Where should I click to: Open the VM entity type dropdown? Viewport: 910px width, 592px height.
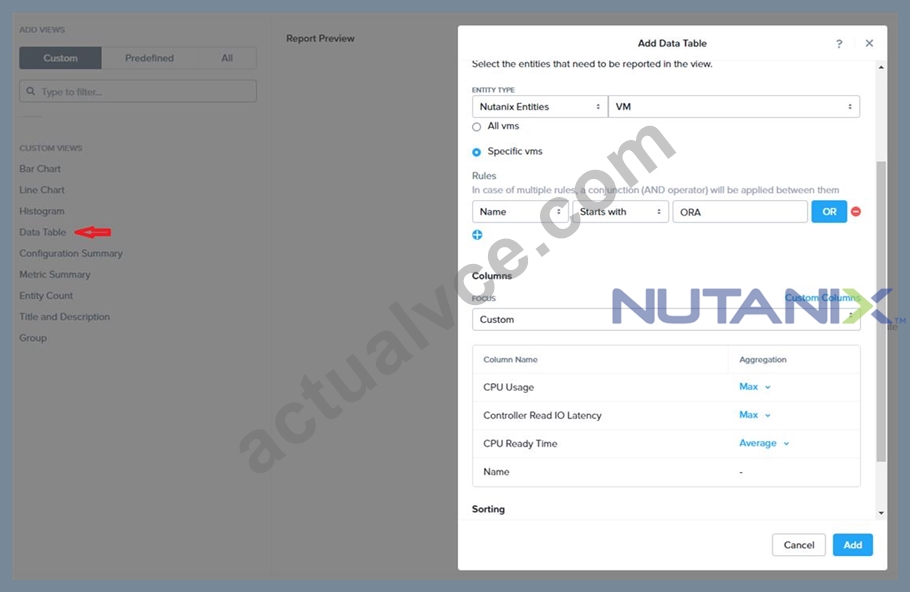[734, 107]
